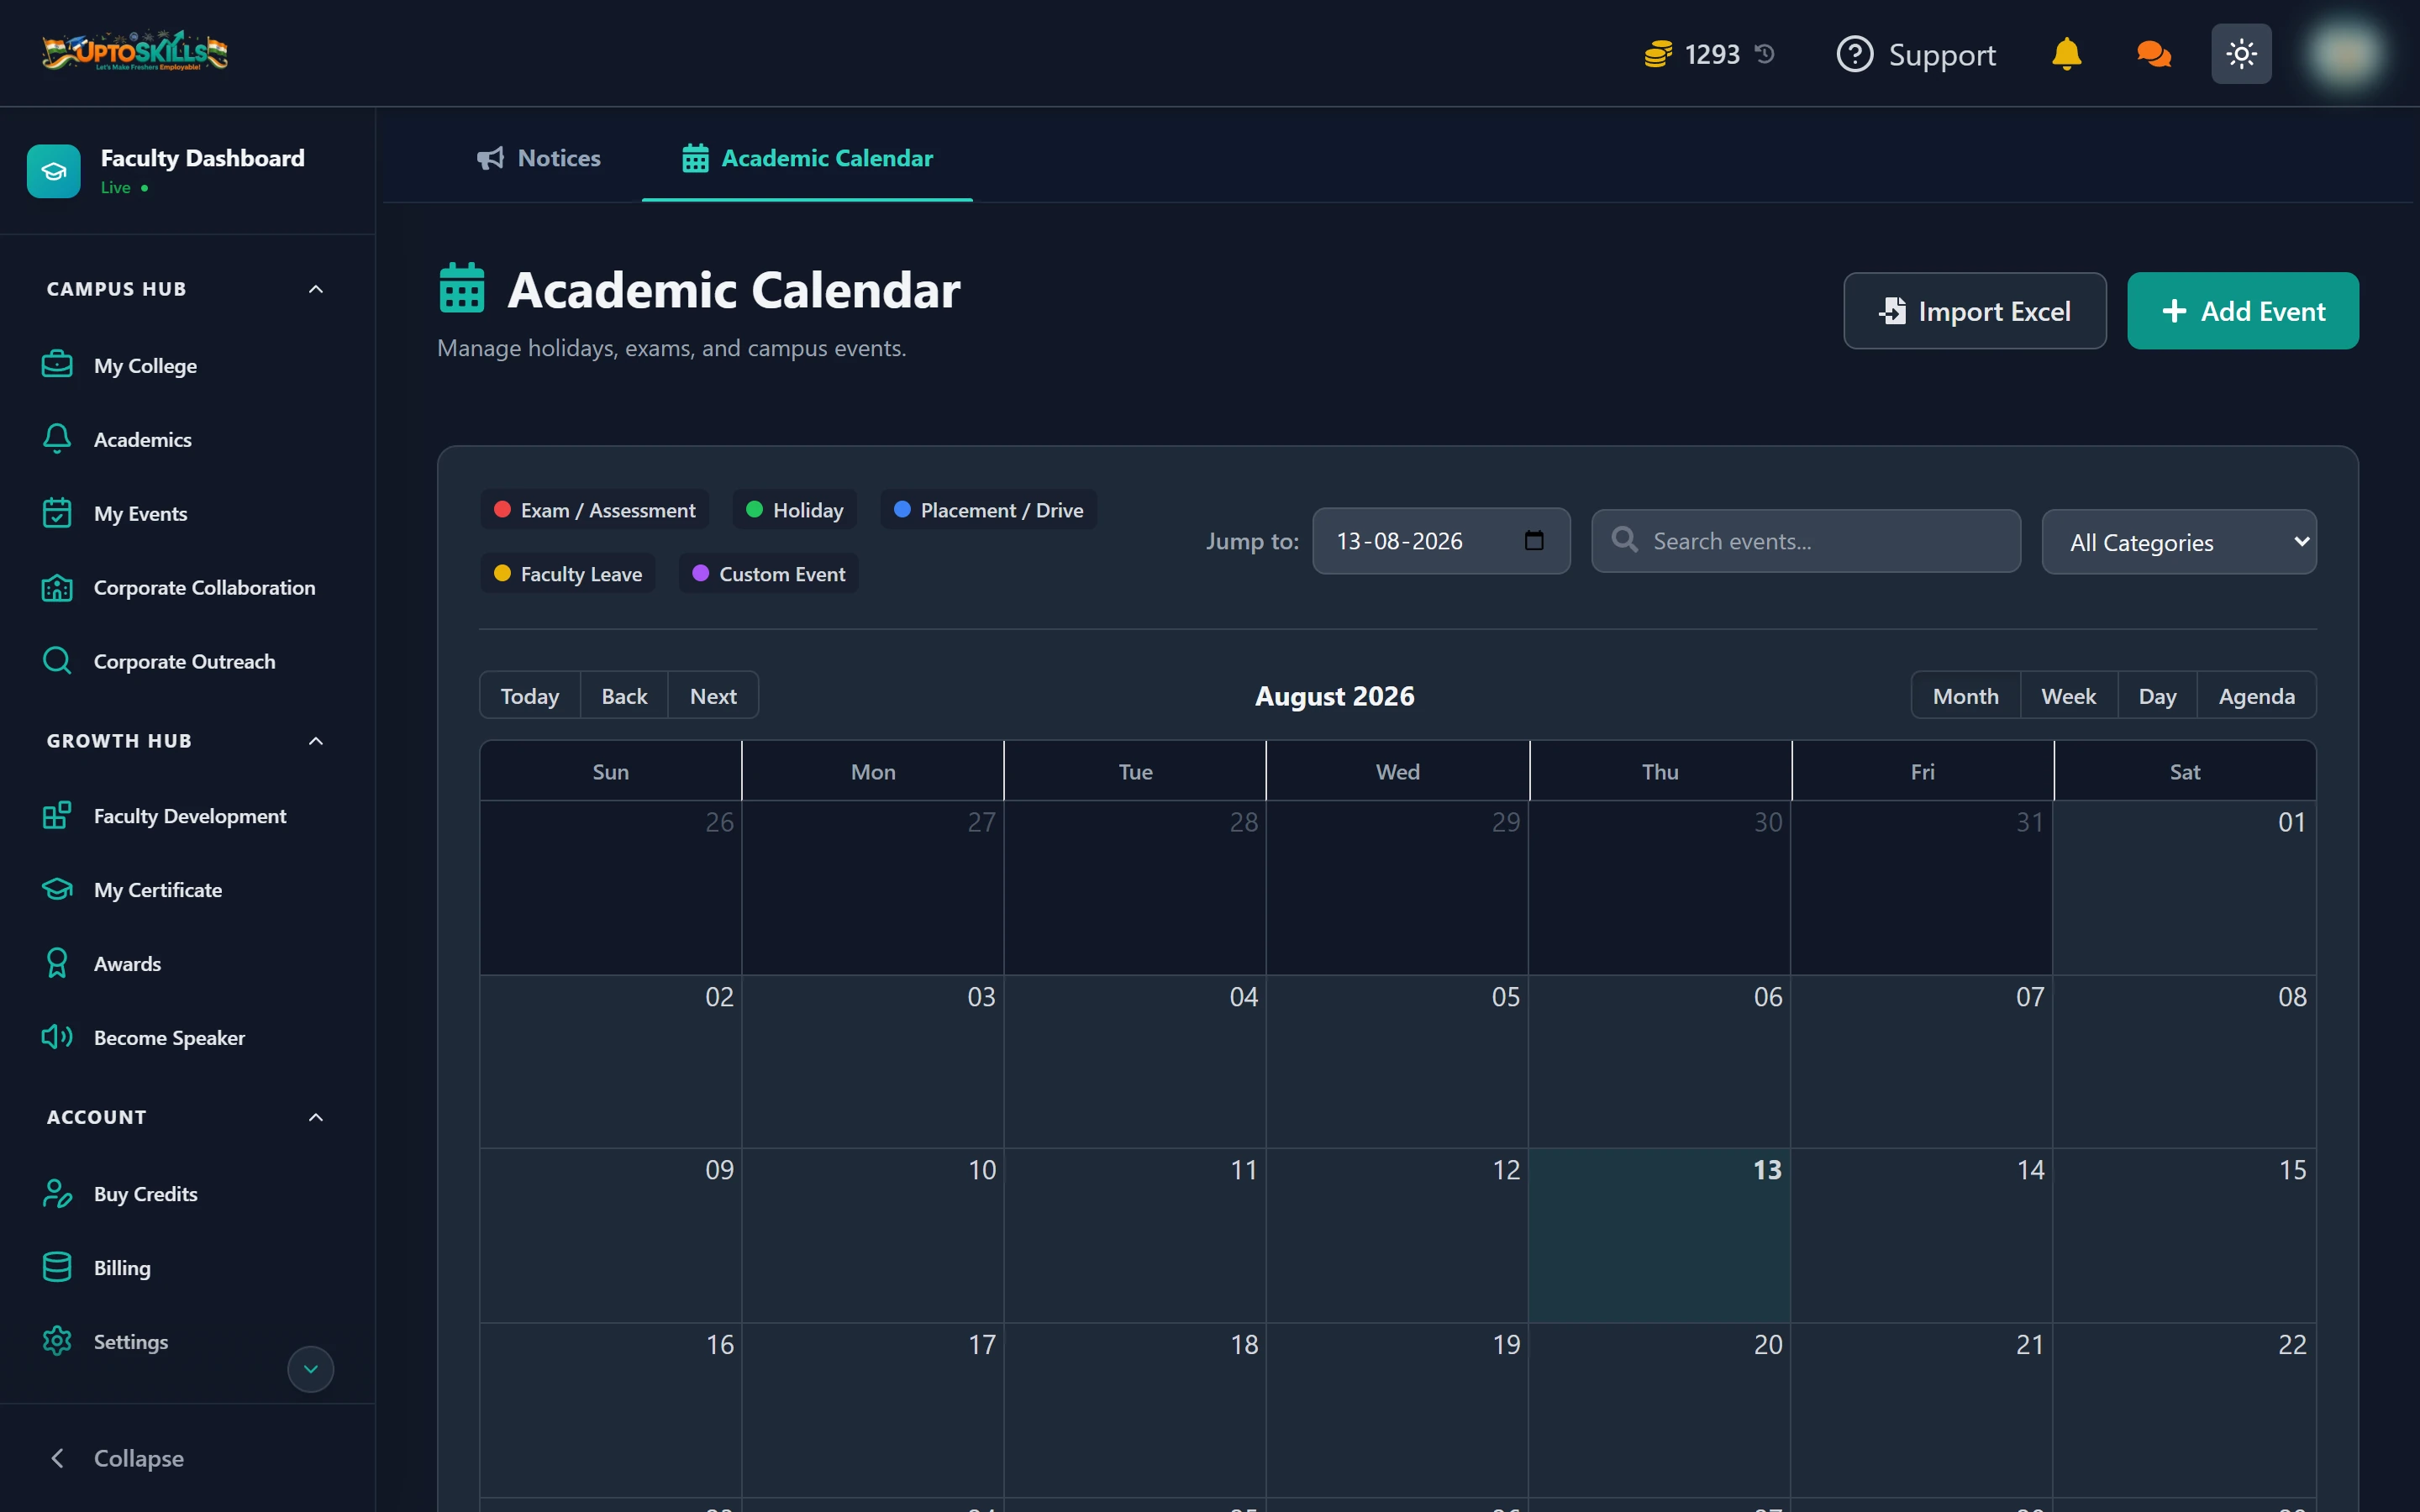Click the Search events field
The width and height of the screenshot is (2420, 1512).
[x=1806, y=541]
